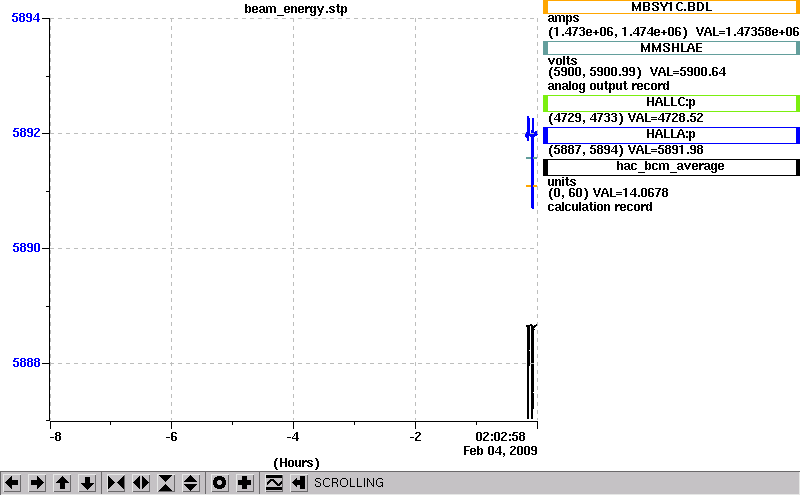The image size is (800, 495).
Task: Shift the plot up with the up-arrow button
Action: [62, 483]
